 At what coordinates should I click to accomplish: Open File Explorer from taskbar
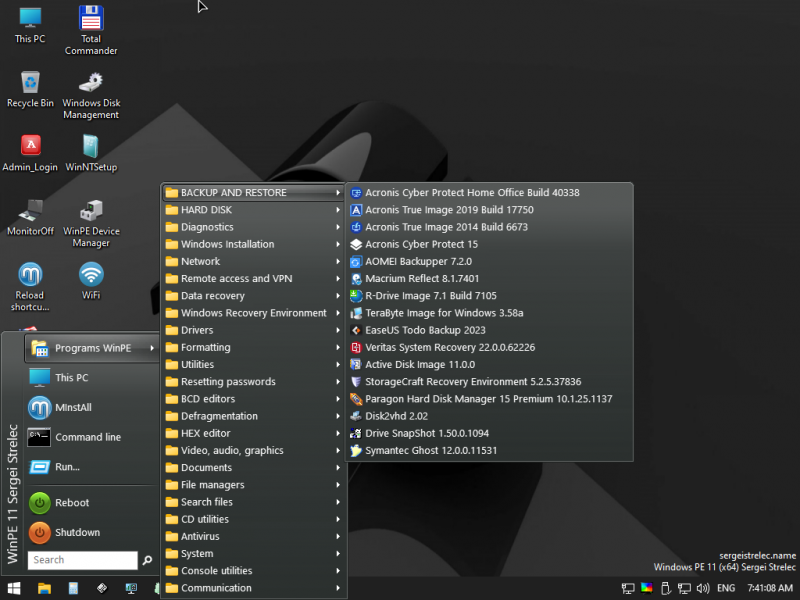(x=44, y=588)
